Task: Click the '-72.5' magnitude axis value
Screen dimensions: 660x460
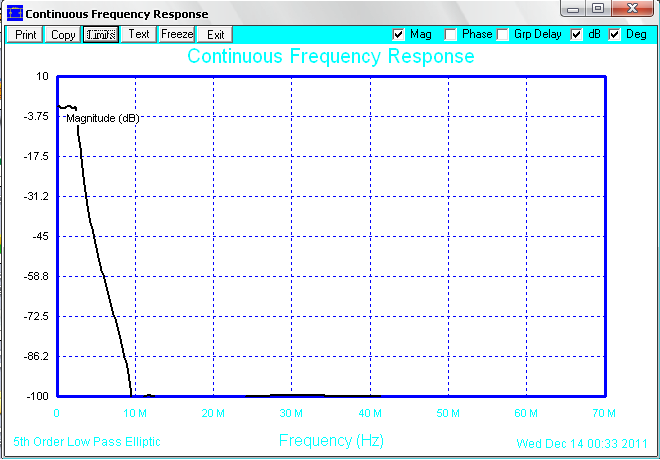Action: 36,316
